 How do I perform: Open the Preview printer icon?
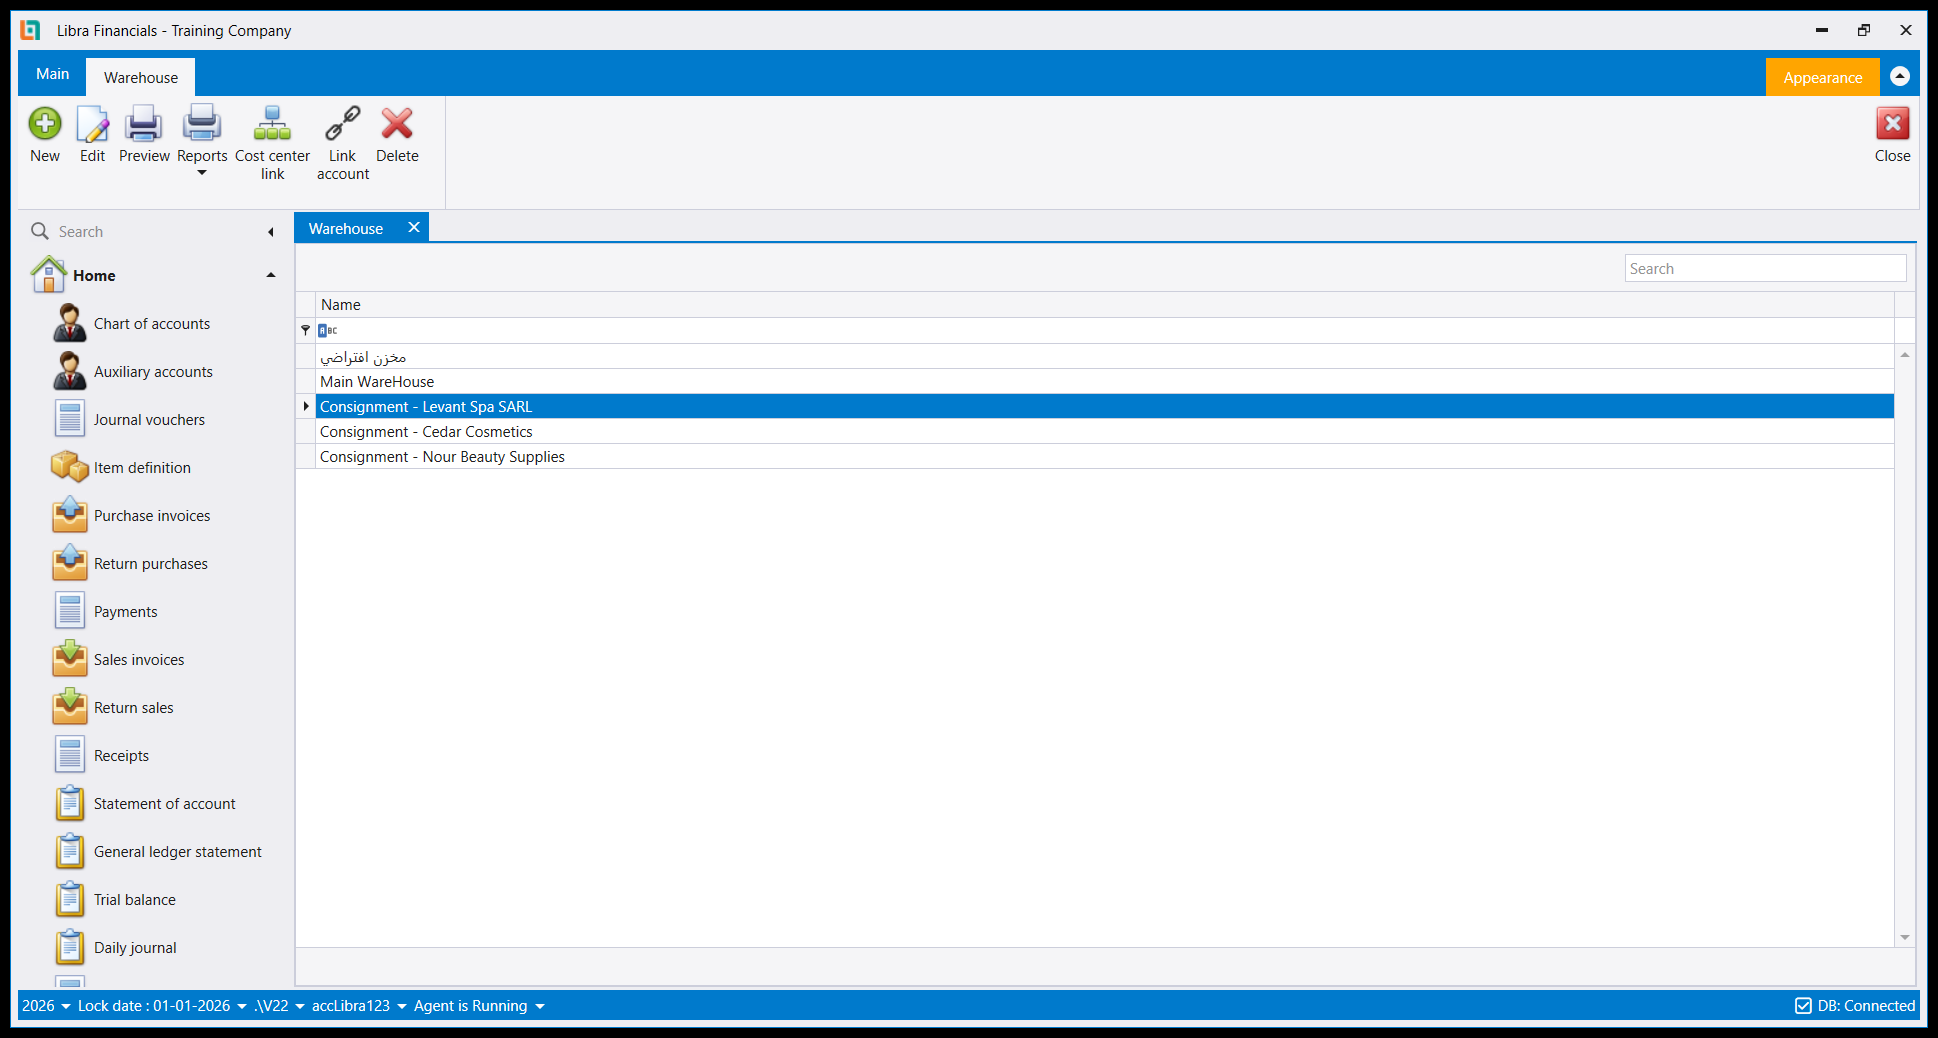click(144, 124)
